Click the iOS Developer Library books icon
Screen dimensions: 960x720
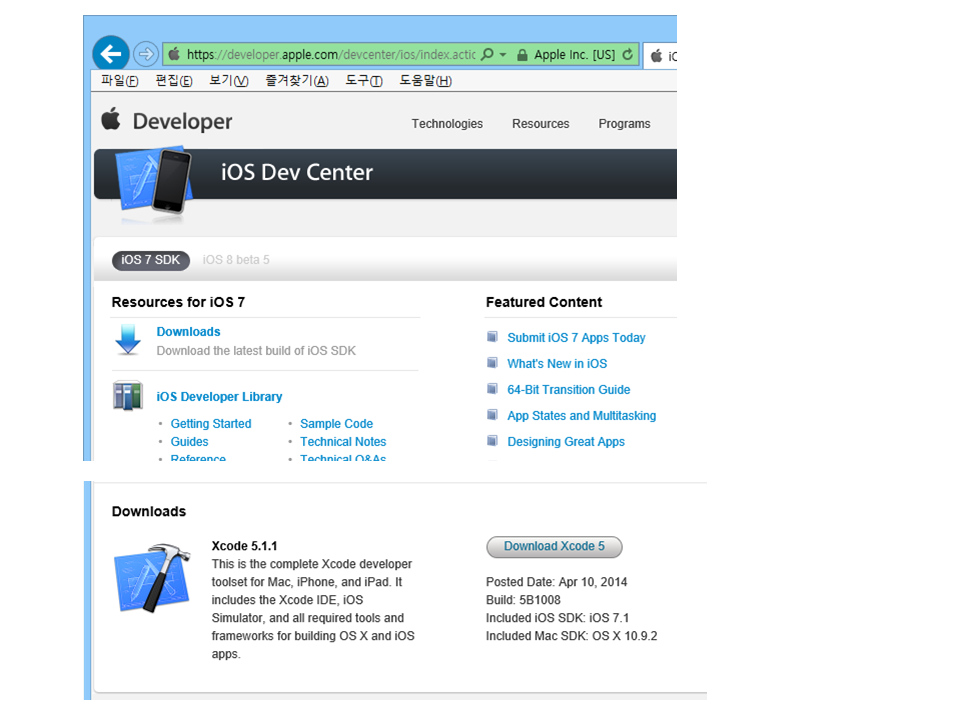coord(128,396)
